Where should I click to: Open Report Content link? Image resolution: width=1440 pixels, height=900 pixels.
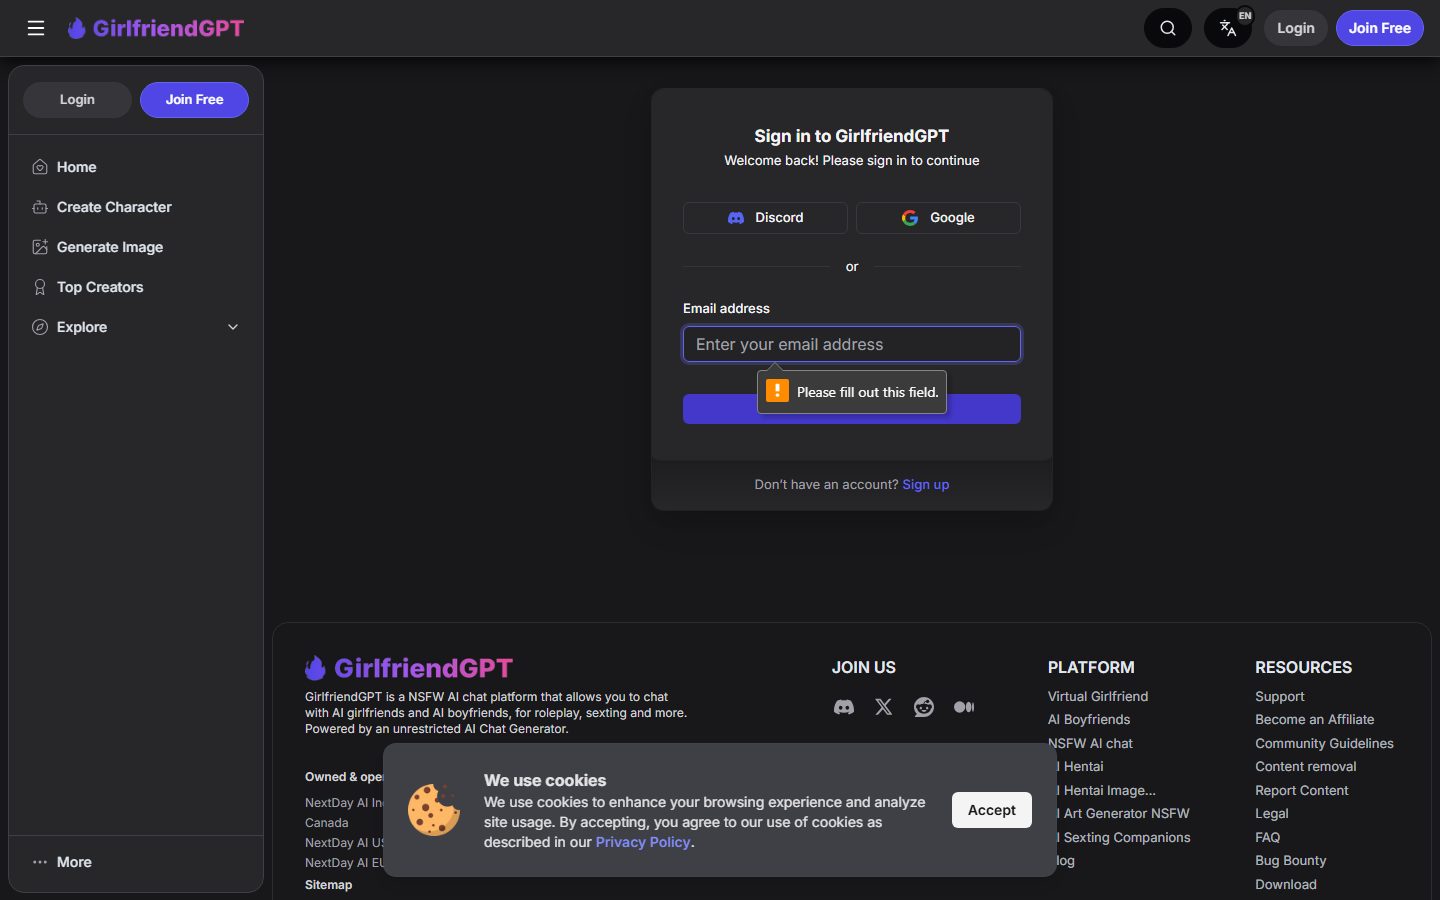click(x=1302, y=790)
